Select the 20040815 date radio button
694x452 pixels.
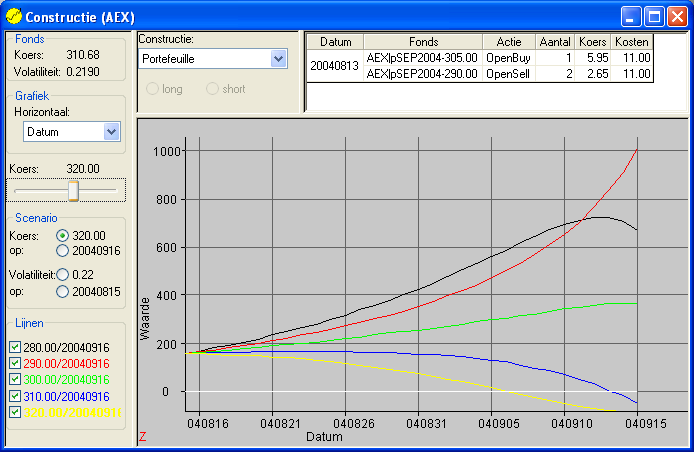click(x=62, y=291)
